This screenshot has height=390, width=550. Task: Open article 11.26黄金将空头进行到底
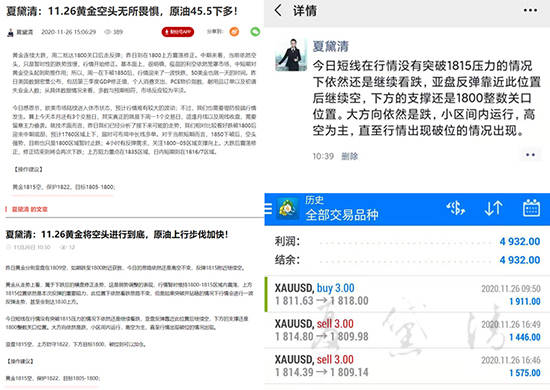coord(117,234)
